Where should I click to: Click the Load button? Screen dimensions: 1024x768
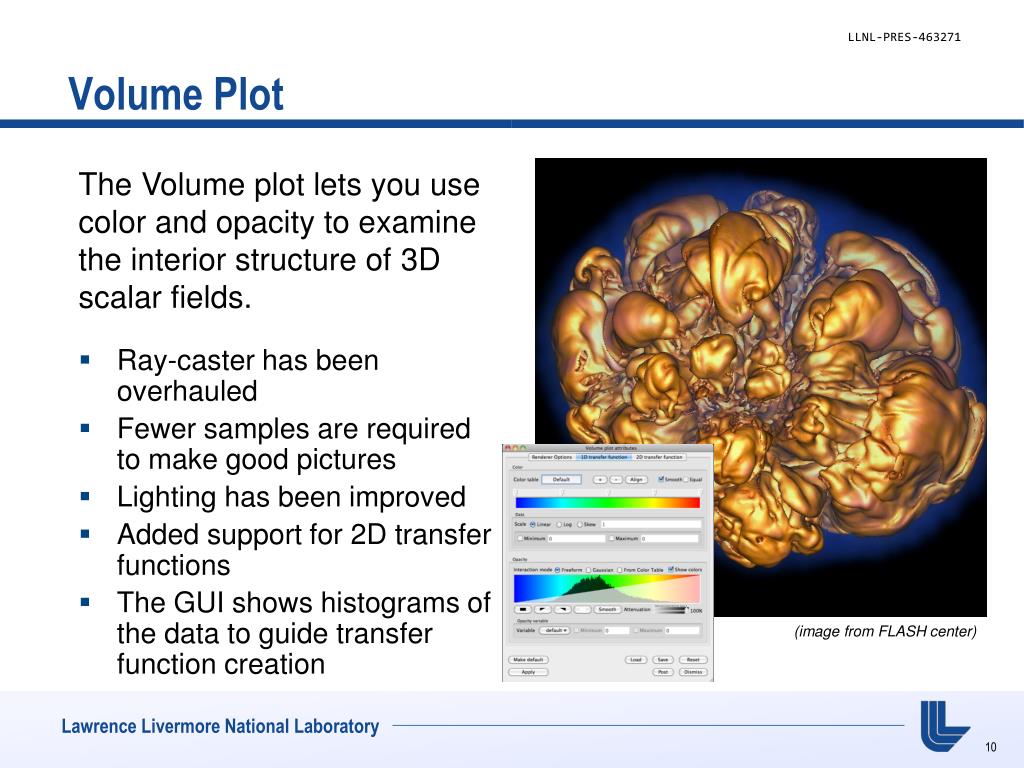point(636,660)
